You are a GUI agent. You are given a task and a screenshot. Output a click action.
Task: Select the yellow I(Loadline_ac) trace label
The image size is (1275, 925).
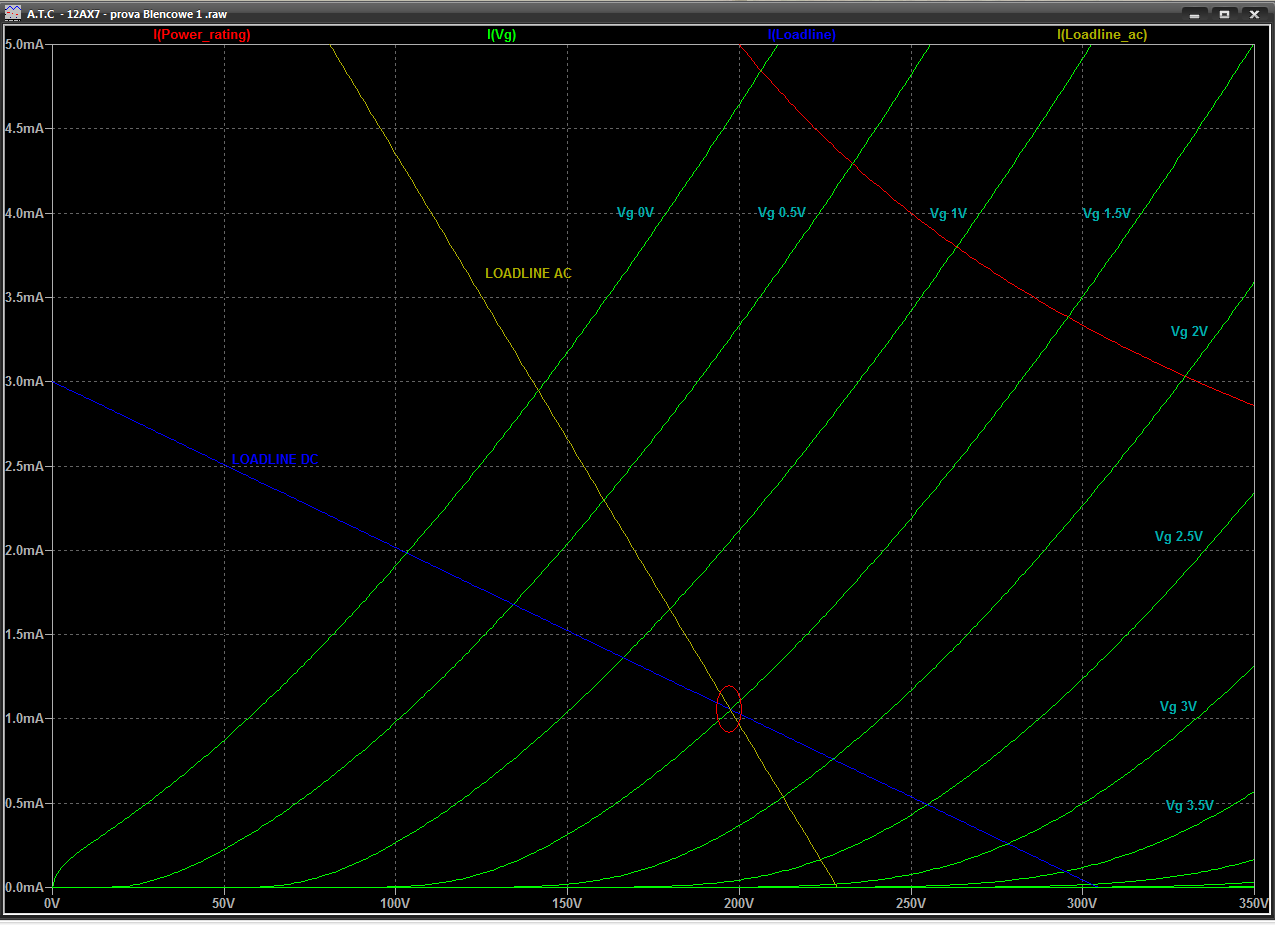point(1102,35)
